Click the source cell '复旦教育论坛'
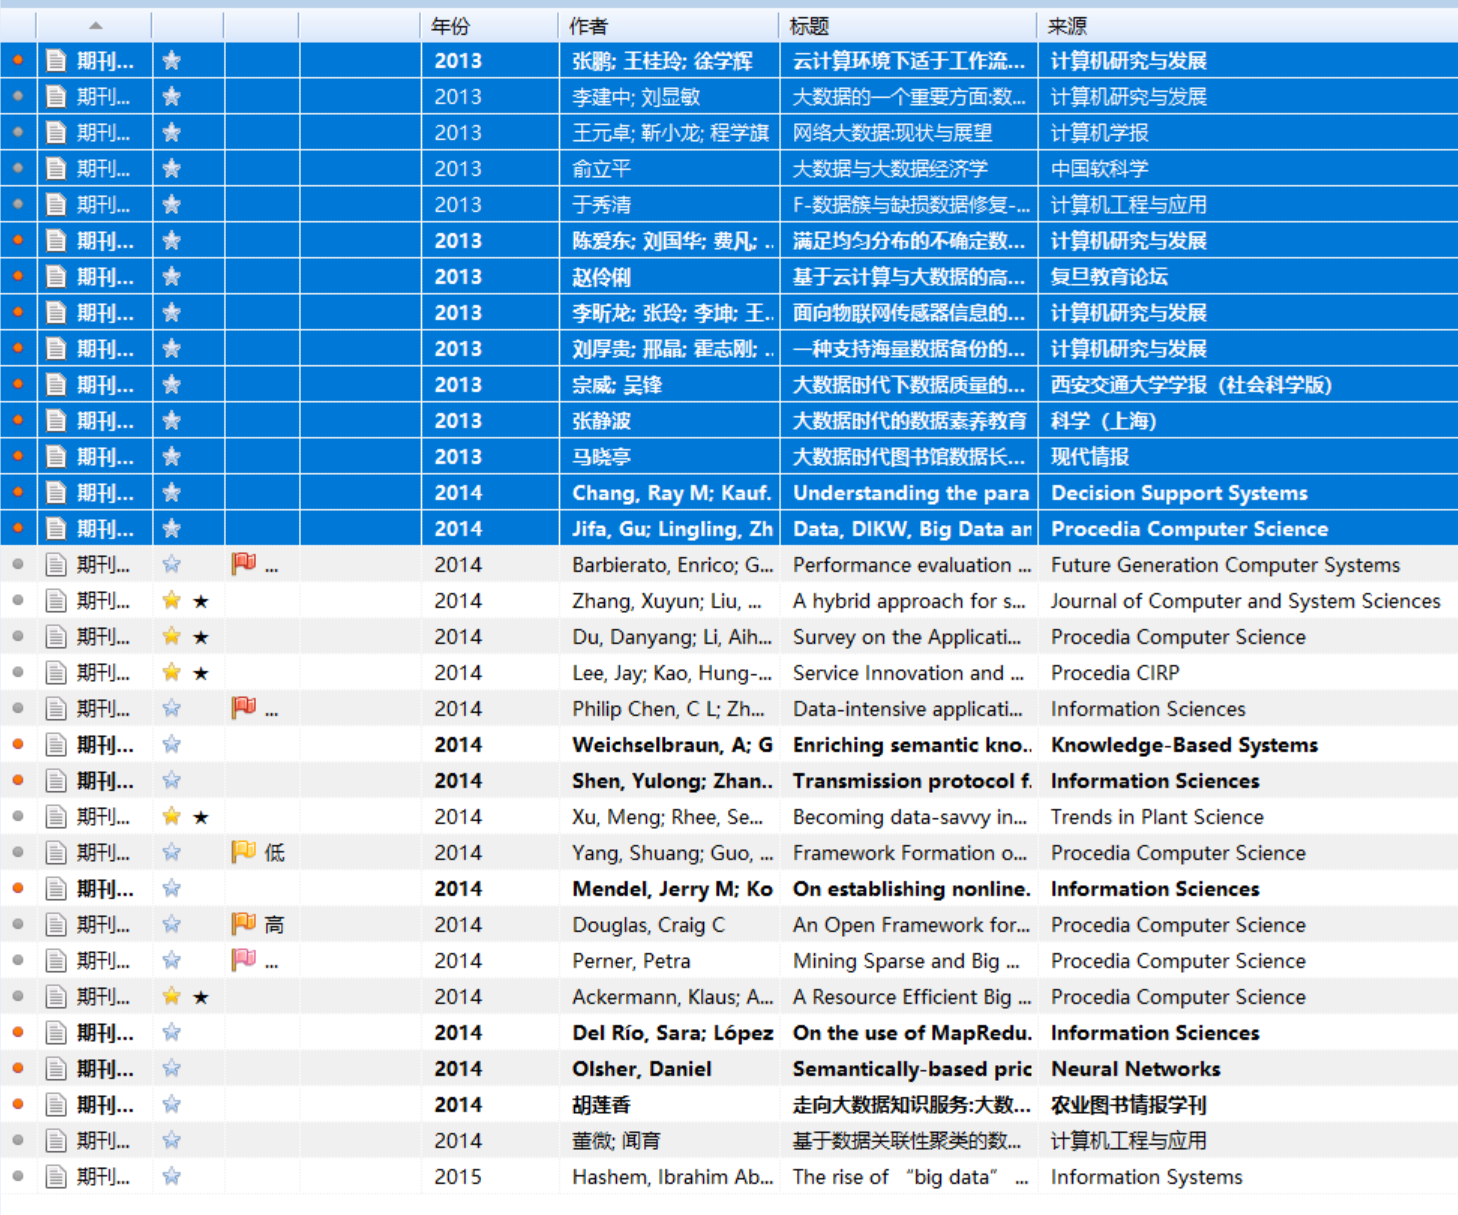 [x=1109, y=277]
